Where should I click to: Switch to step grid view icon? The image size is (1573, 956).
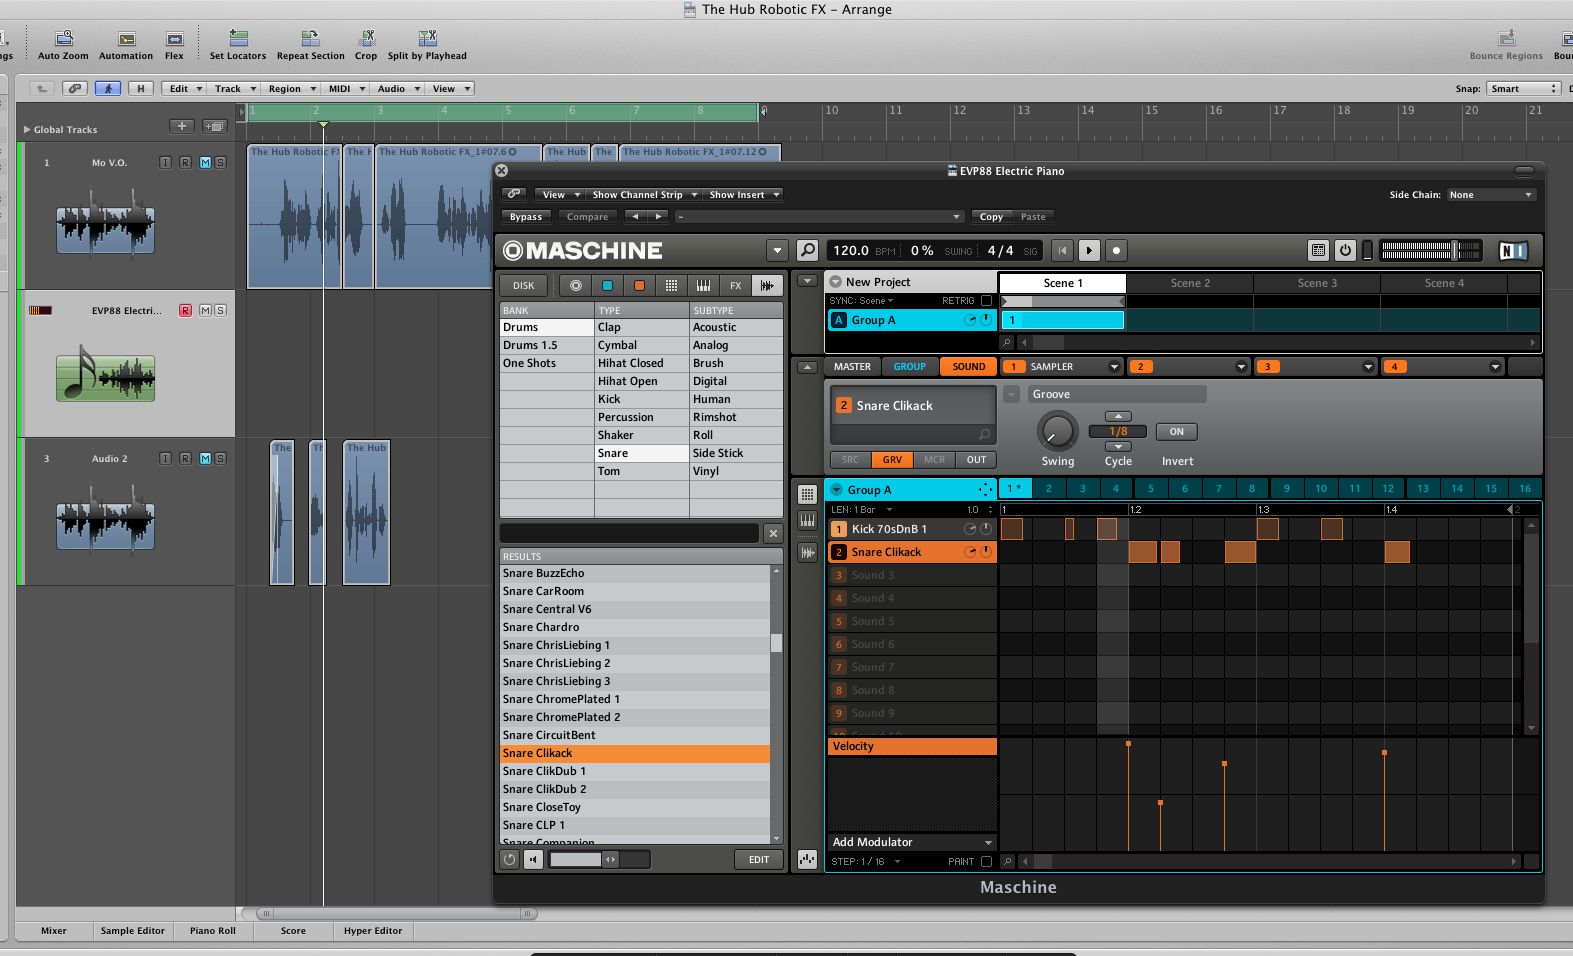(807, 494)
